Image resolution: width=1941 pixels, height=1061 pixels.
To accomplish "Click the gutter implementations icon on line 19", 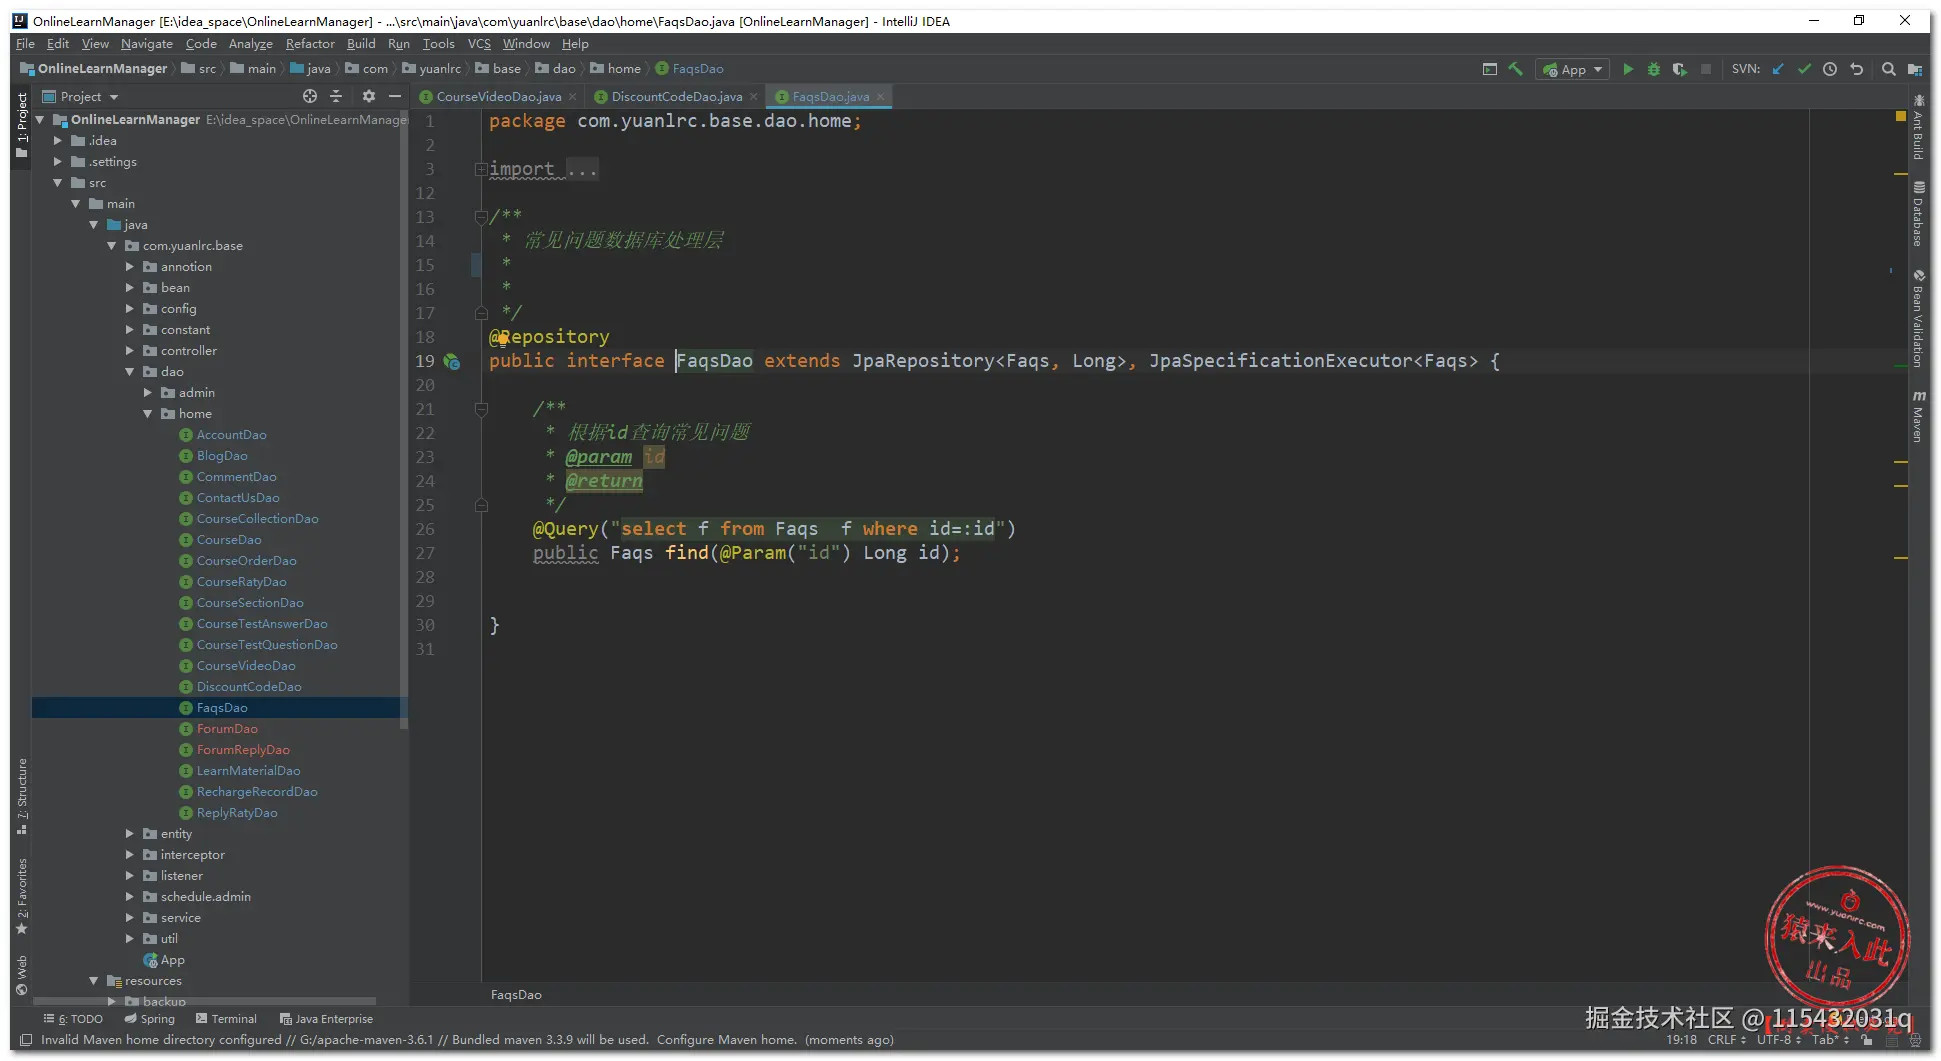I will (x=452, y=362).
